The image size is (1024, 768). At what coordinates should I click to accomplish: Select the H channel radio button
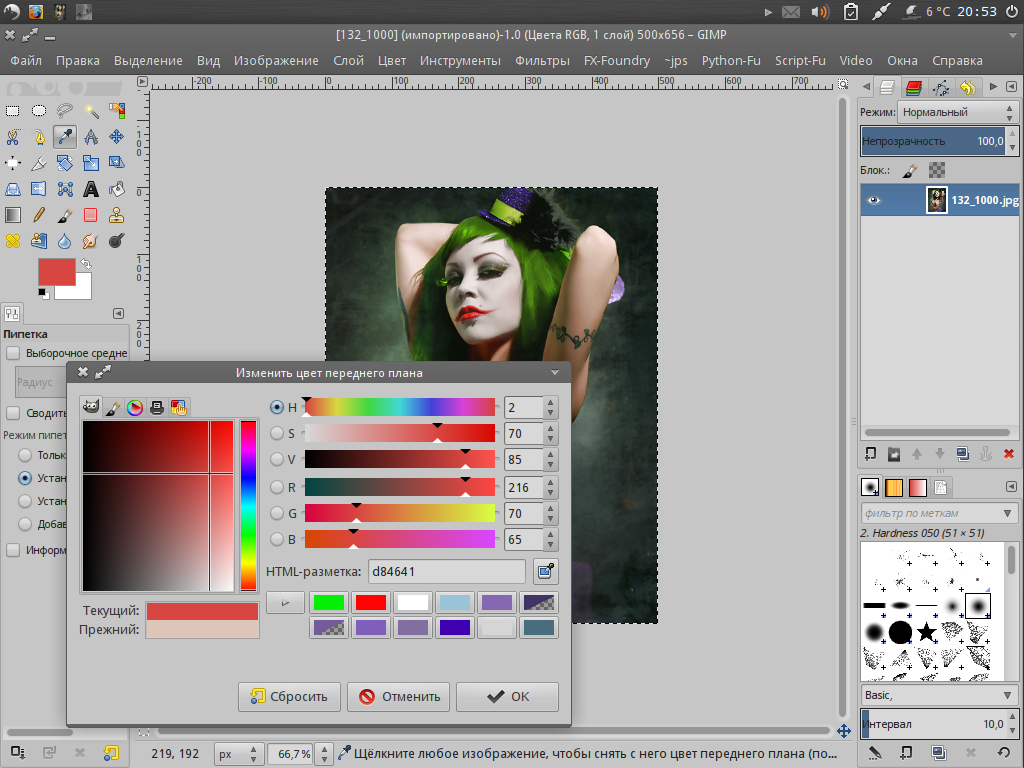click(x=277, y=408)
